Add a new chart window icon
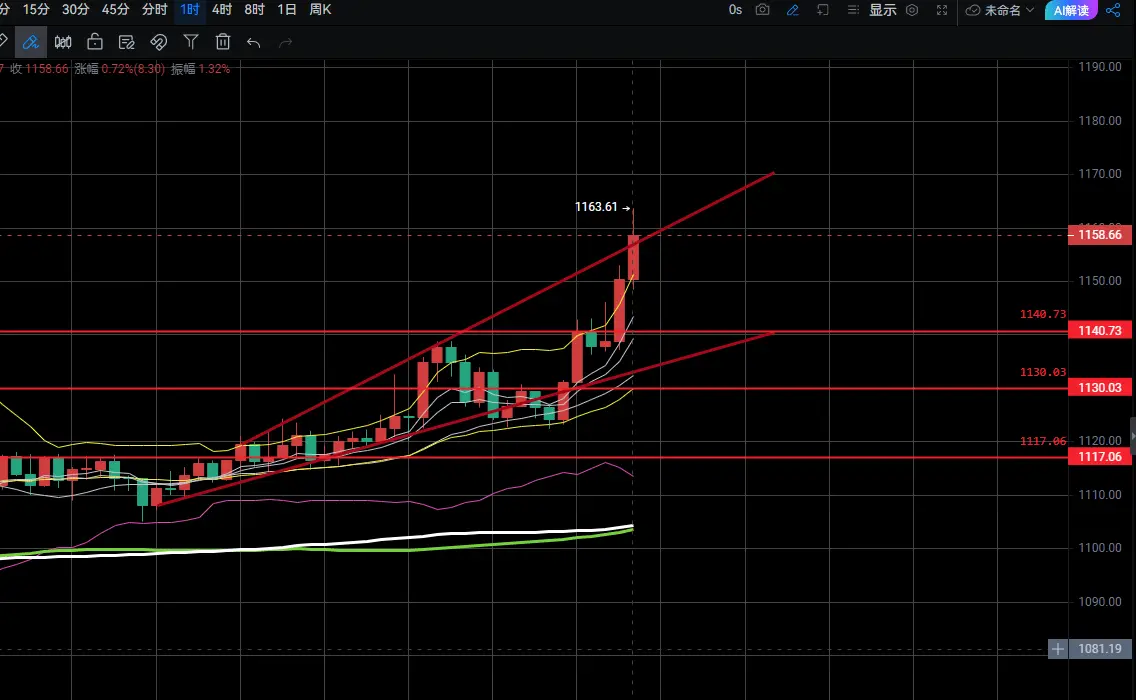 [823, 10]
